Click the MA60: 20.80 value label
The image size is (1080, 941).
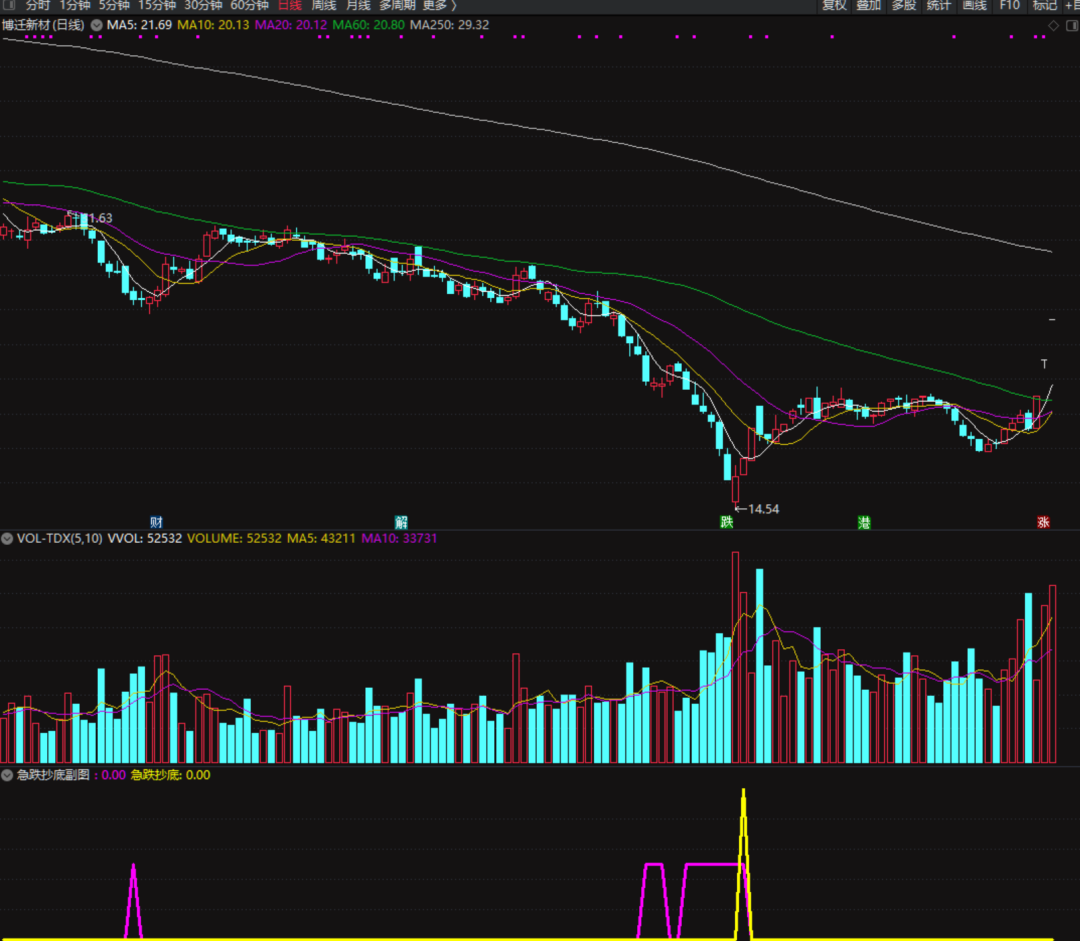368,25
